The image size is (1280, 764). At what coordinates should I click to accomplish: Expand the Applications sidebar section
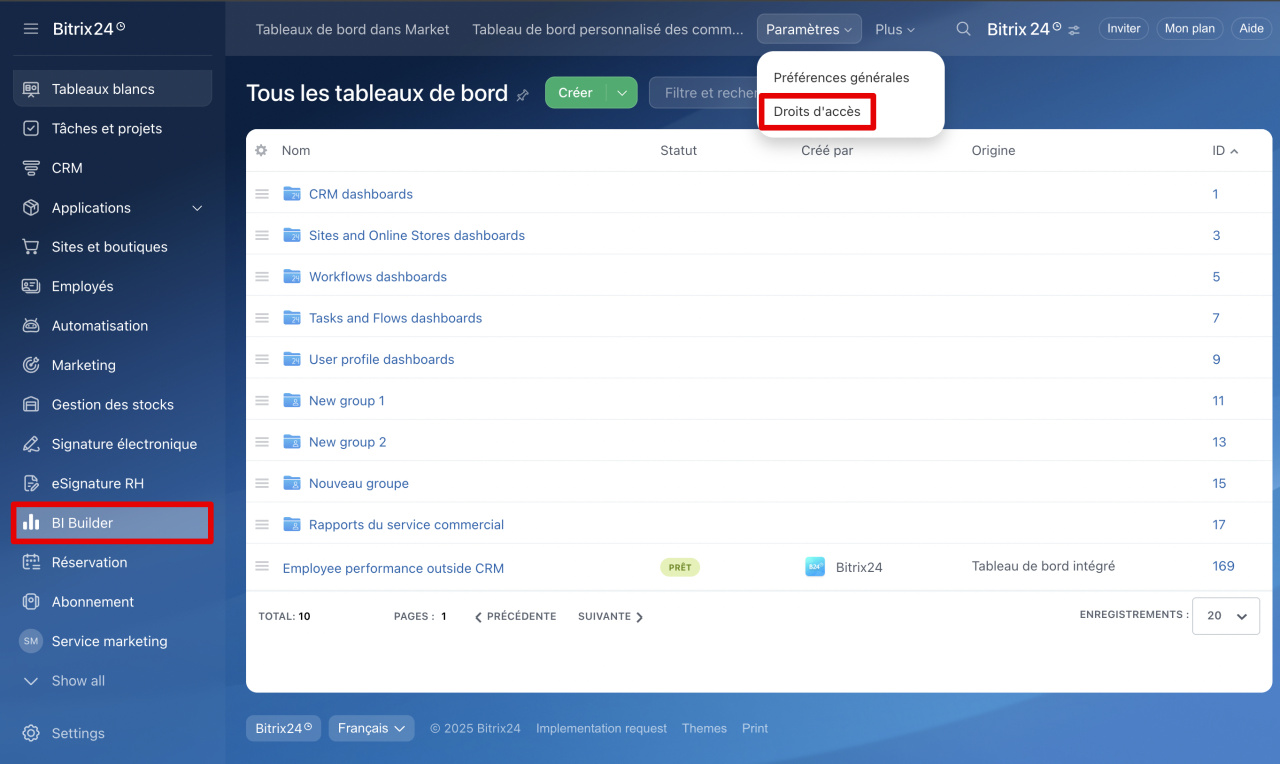click(x=197, y=208)
